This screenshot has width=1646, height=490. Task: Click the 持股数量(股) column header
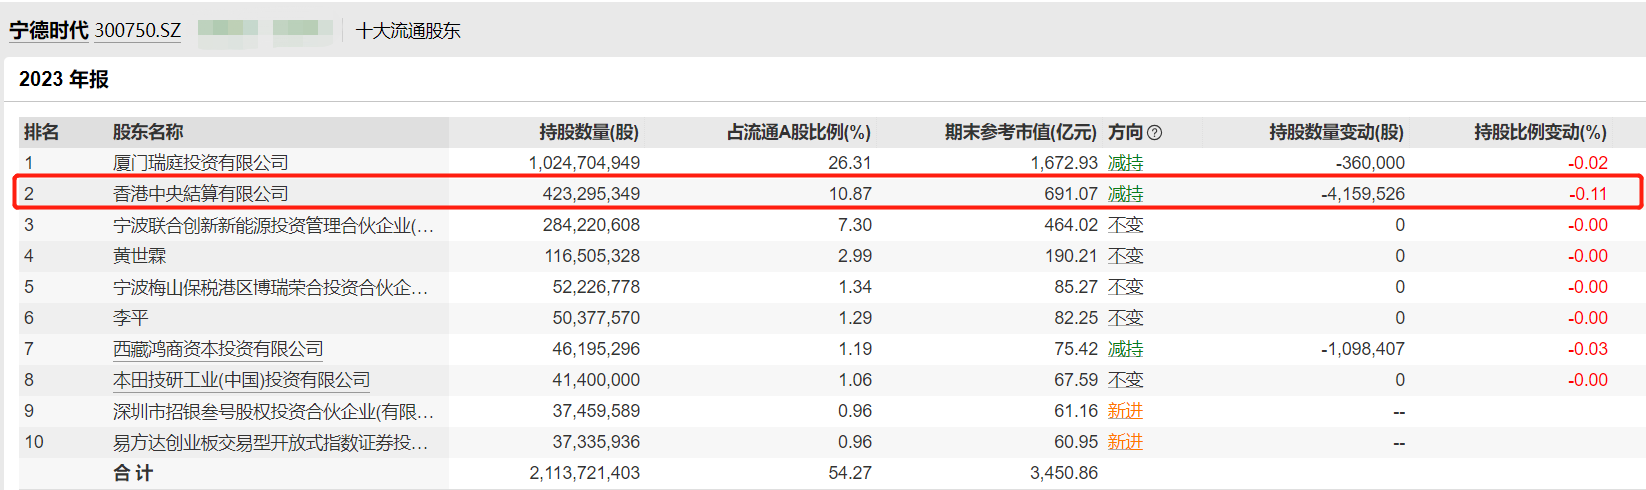click(589, 132)
